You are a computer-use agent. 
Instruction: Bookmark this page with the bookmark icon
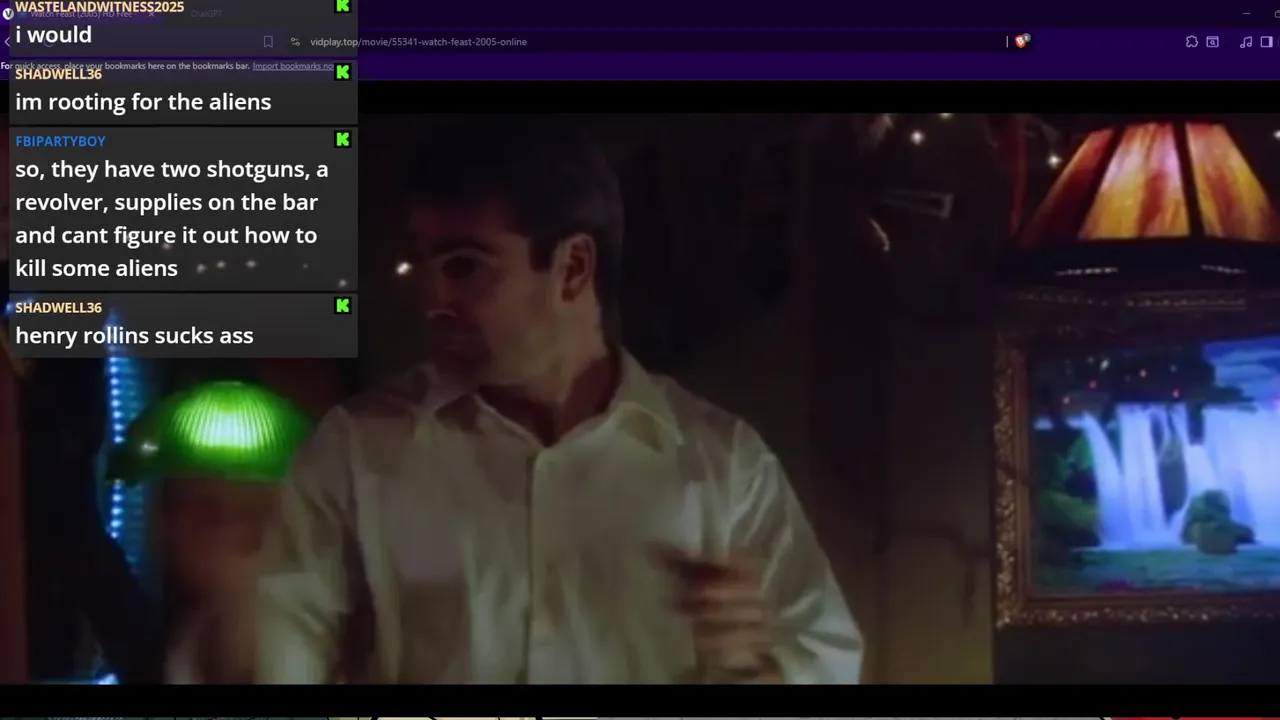point(268,42)
